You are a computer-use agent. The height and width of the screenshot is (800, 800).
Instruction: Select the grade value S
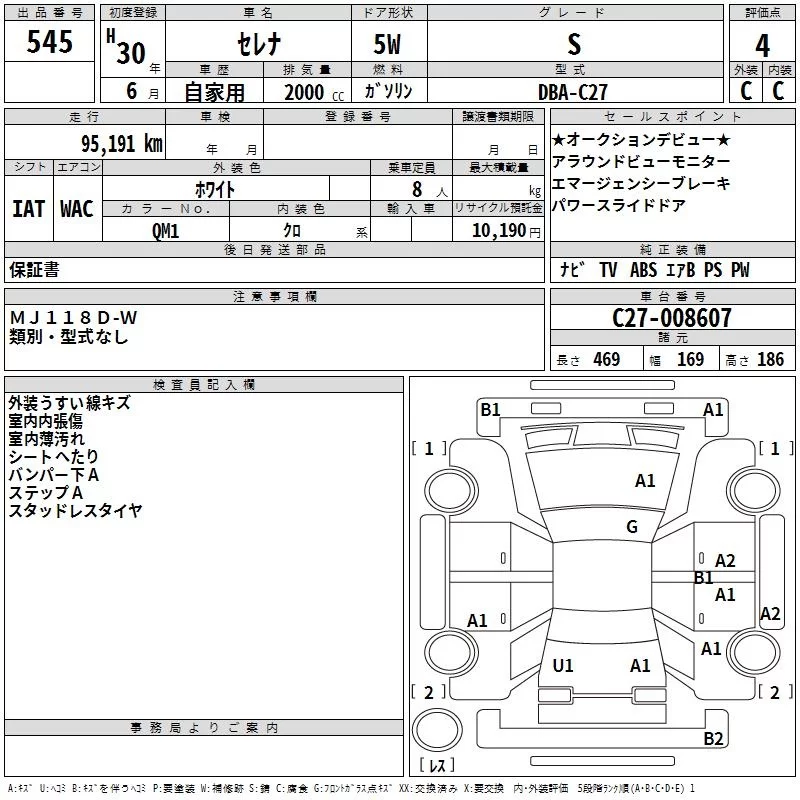pos(574,44)
